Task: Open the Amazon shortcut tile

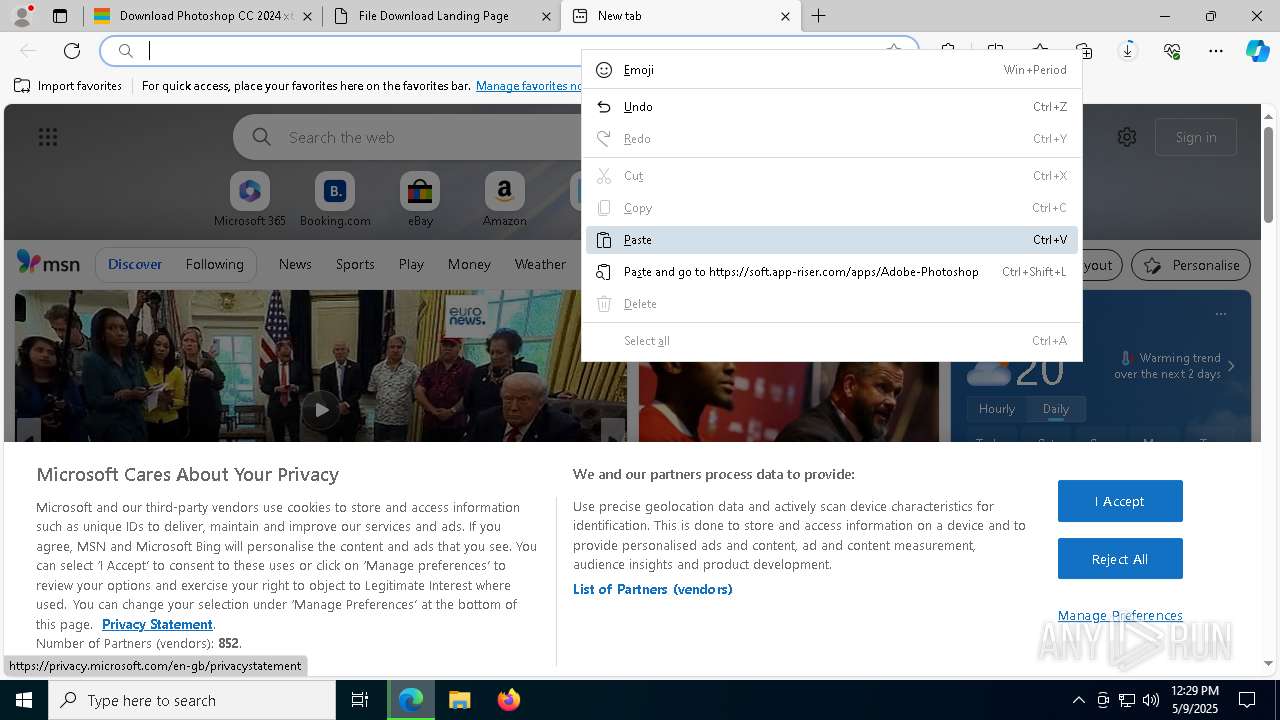Action: pyautogui.click(x=504, y=200)
